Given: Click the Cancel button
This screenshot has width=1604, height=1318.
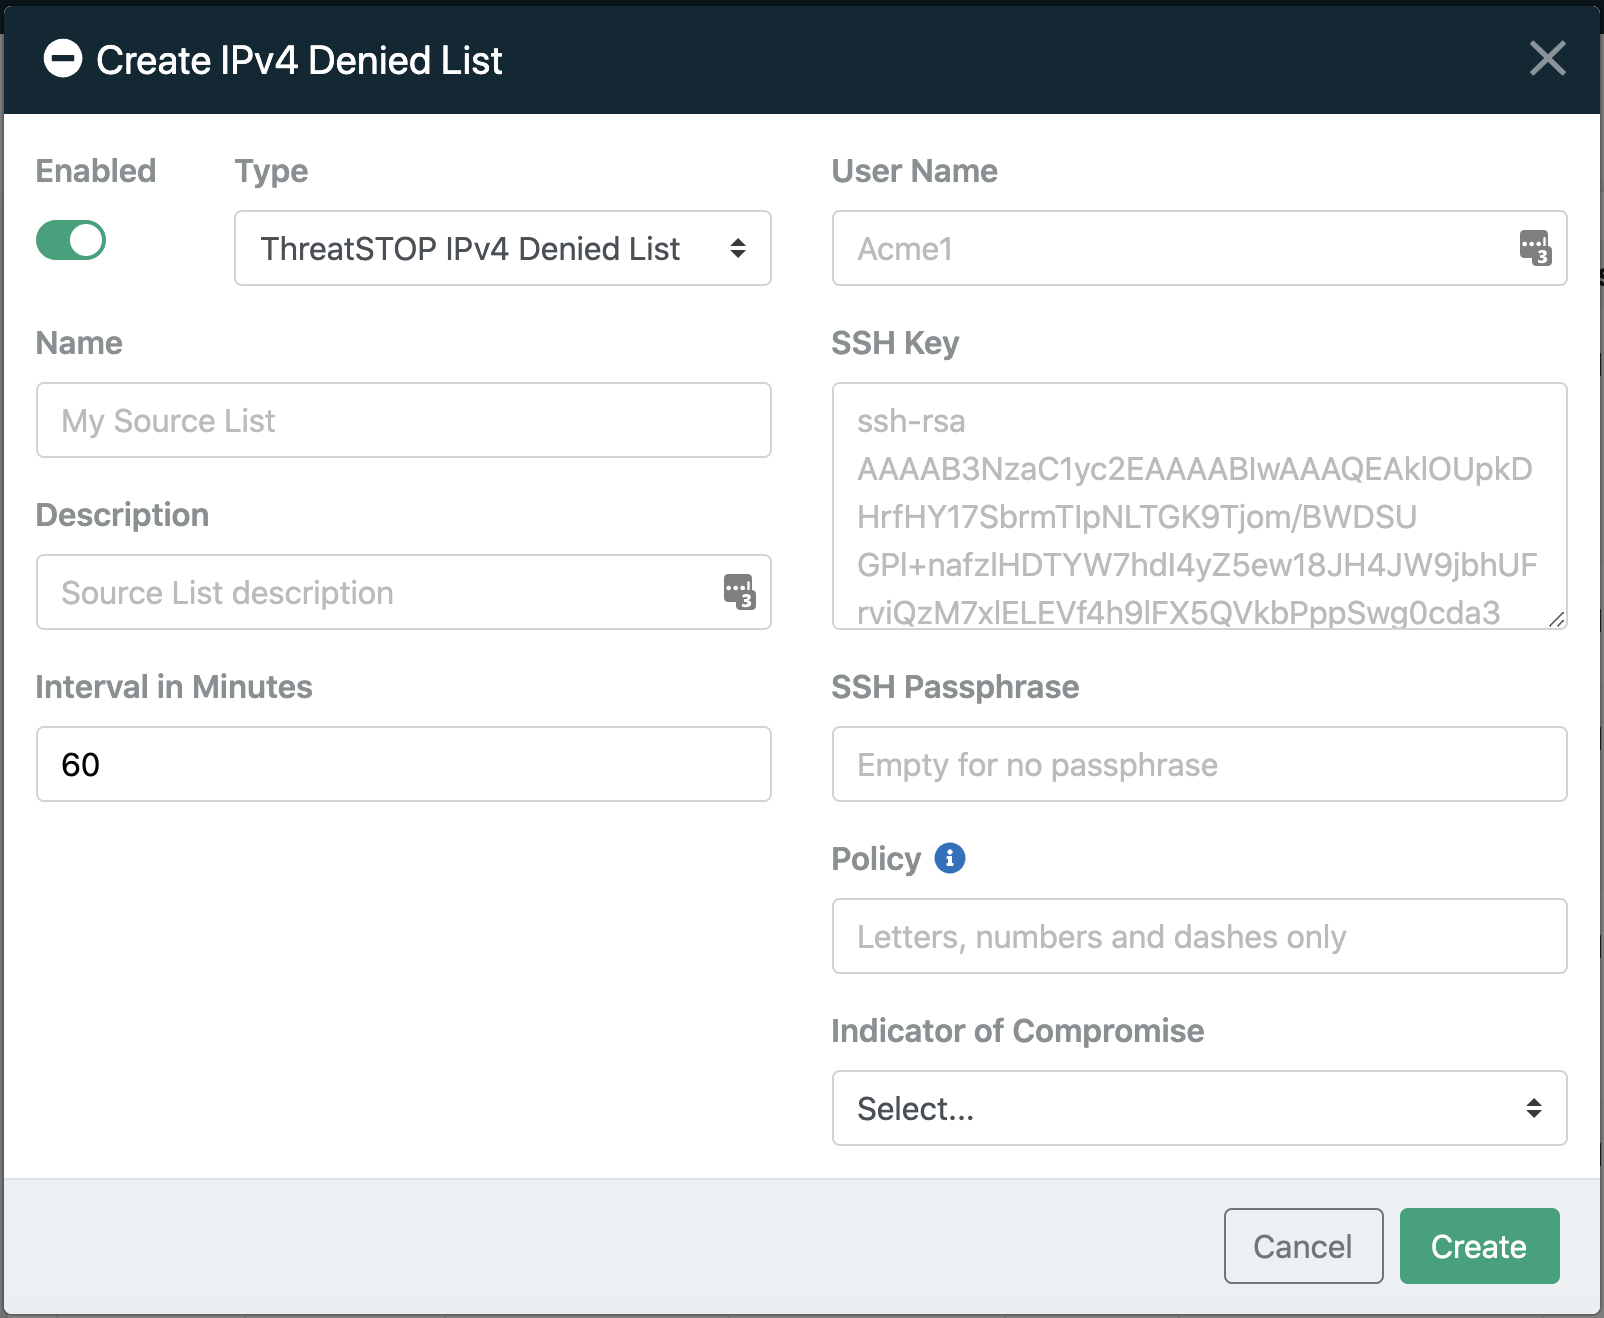Looking at the screenshot, I should coord(1303,1246).
